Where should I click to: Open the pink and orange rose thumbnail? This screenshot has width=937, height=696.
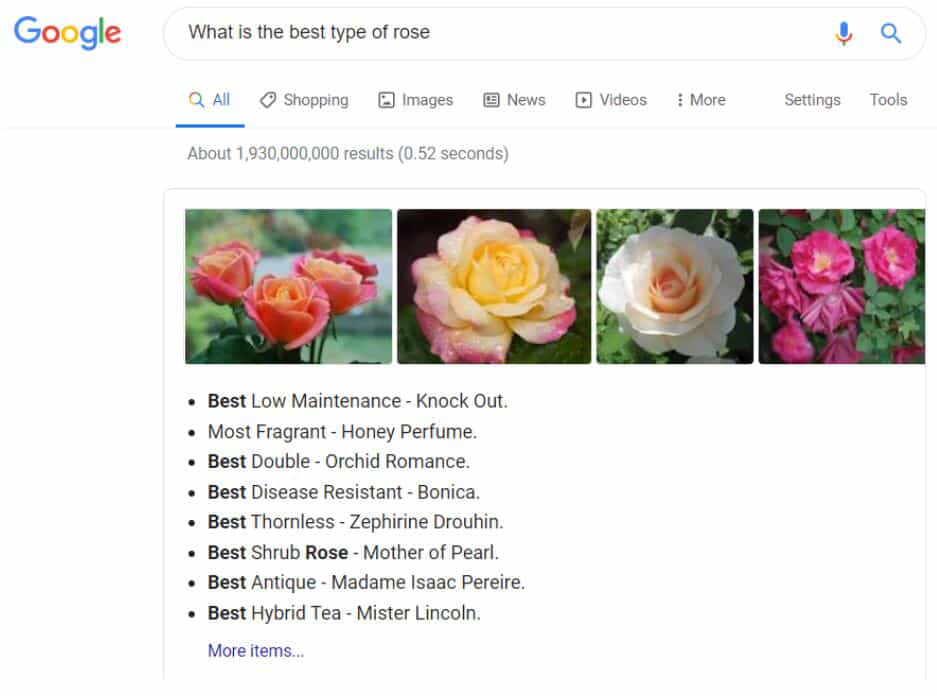click(x=288, y=286)
